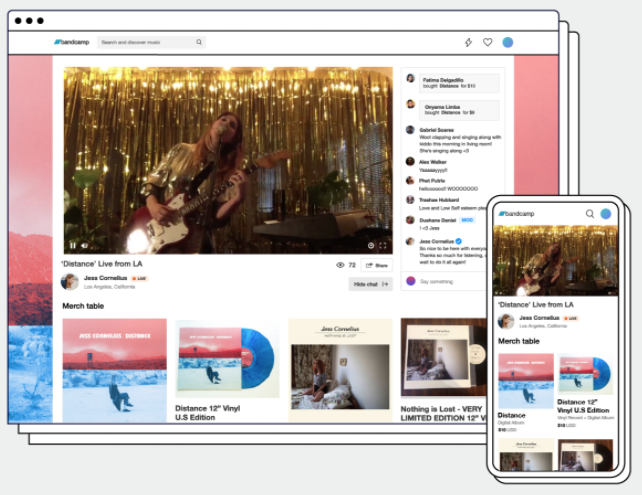Viewport: 642px width, 495px height.
Task: Click the Bandcamp logo in desktop header
Action: (72, 42)
